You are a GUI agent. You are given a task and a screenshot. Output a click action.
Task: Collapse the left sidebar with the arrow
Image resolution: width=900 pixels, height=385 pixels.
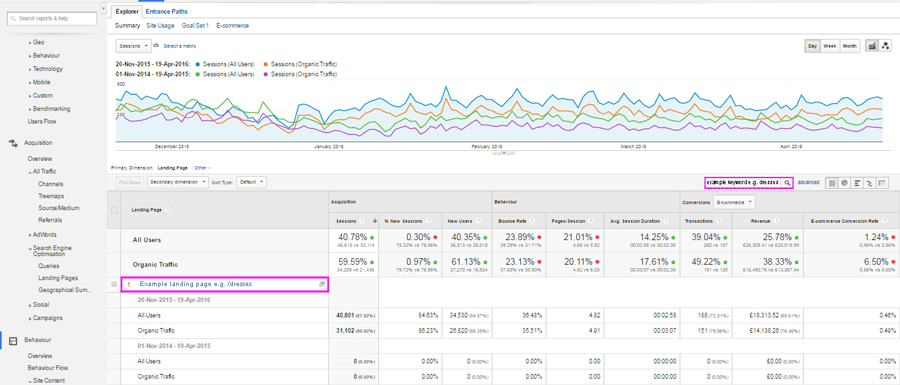pos(103,9)
